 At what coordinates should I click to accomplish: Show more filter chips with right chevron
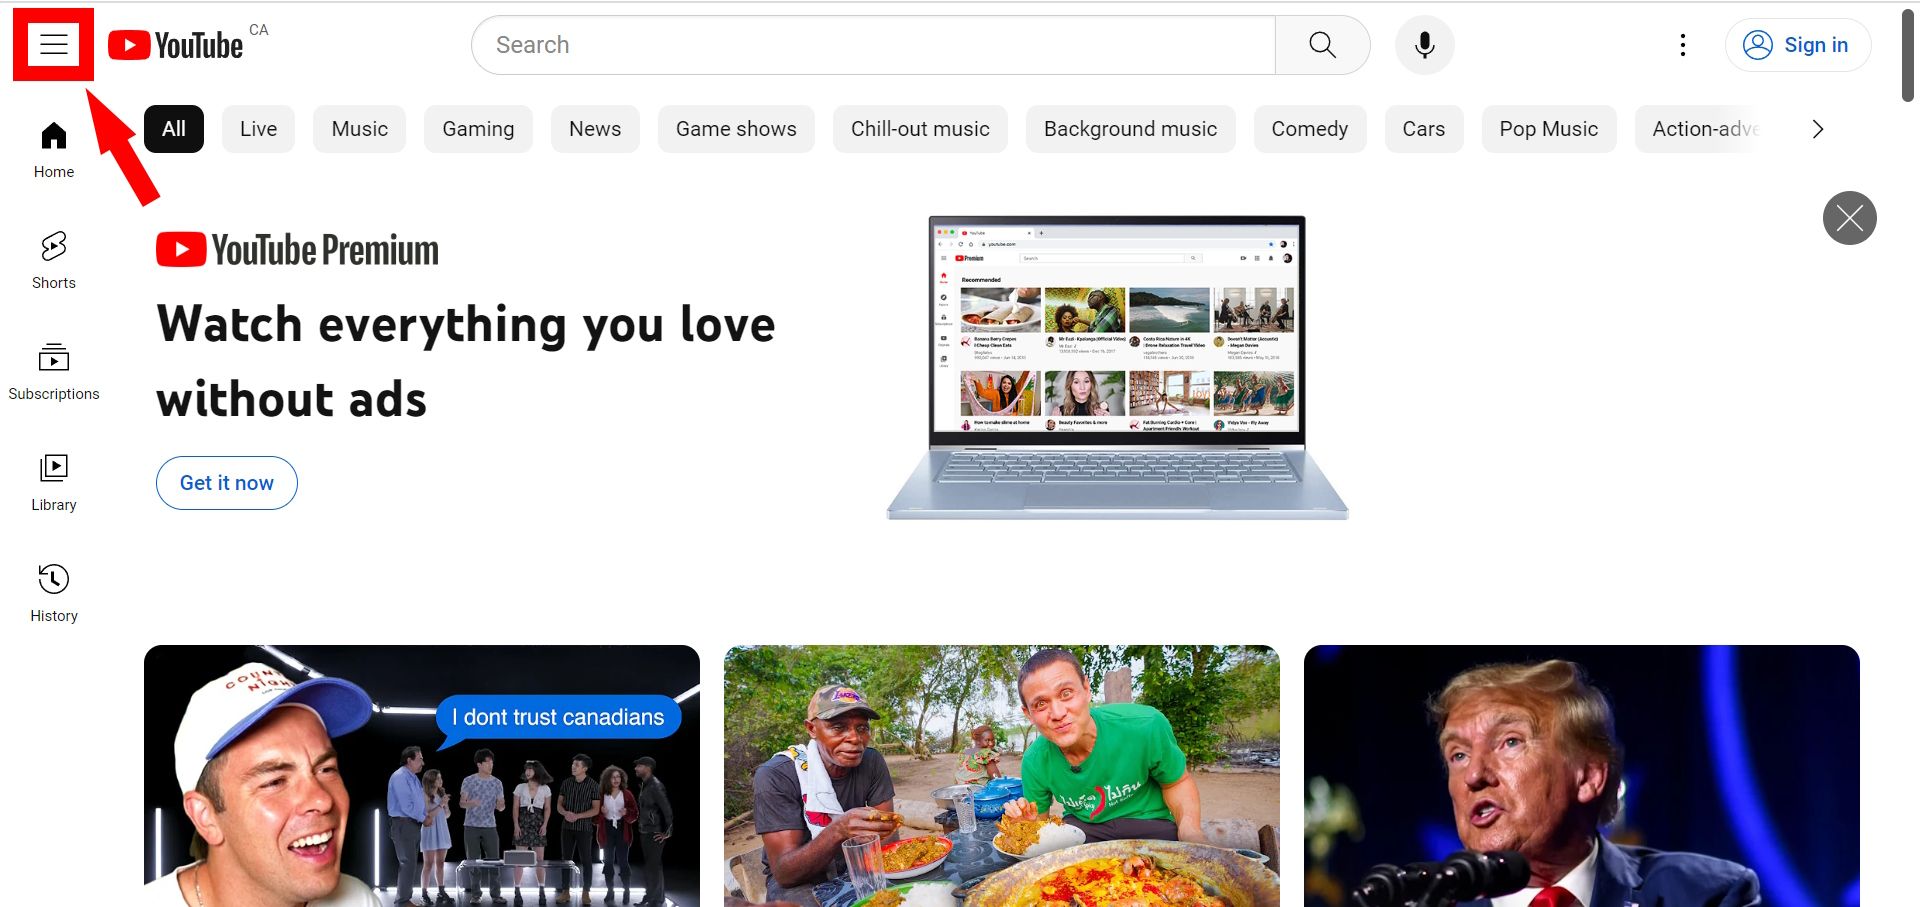tap(1818, 129)
